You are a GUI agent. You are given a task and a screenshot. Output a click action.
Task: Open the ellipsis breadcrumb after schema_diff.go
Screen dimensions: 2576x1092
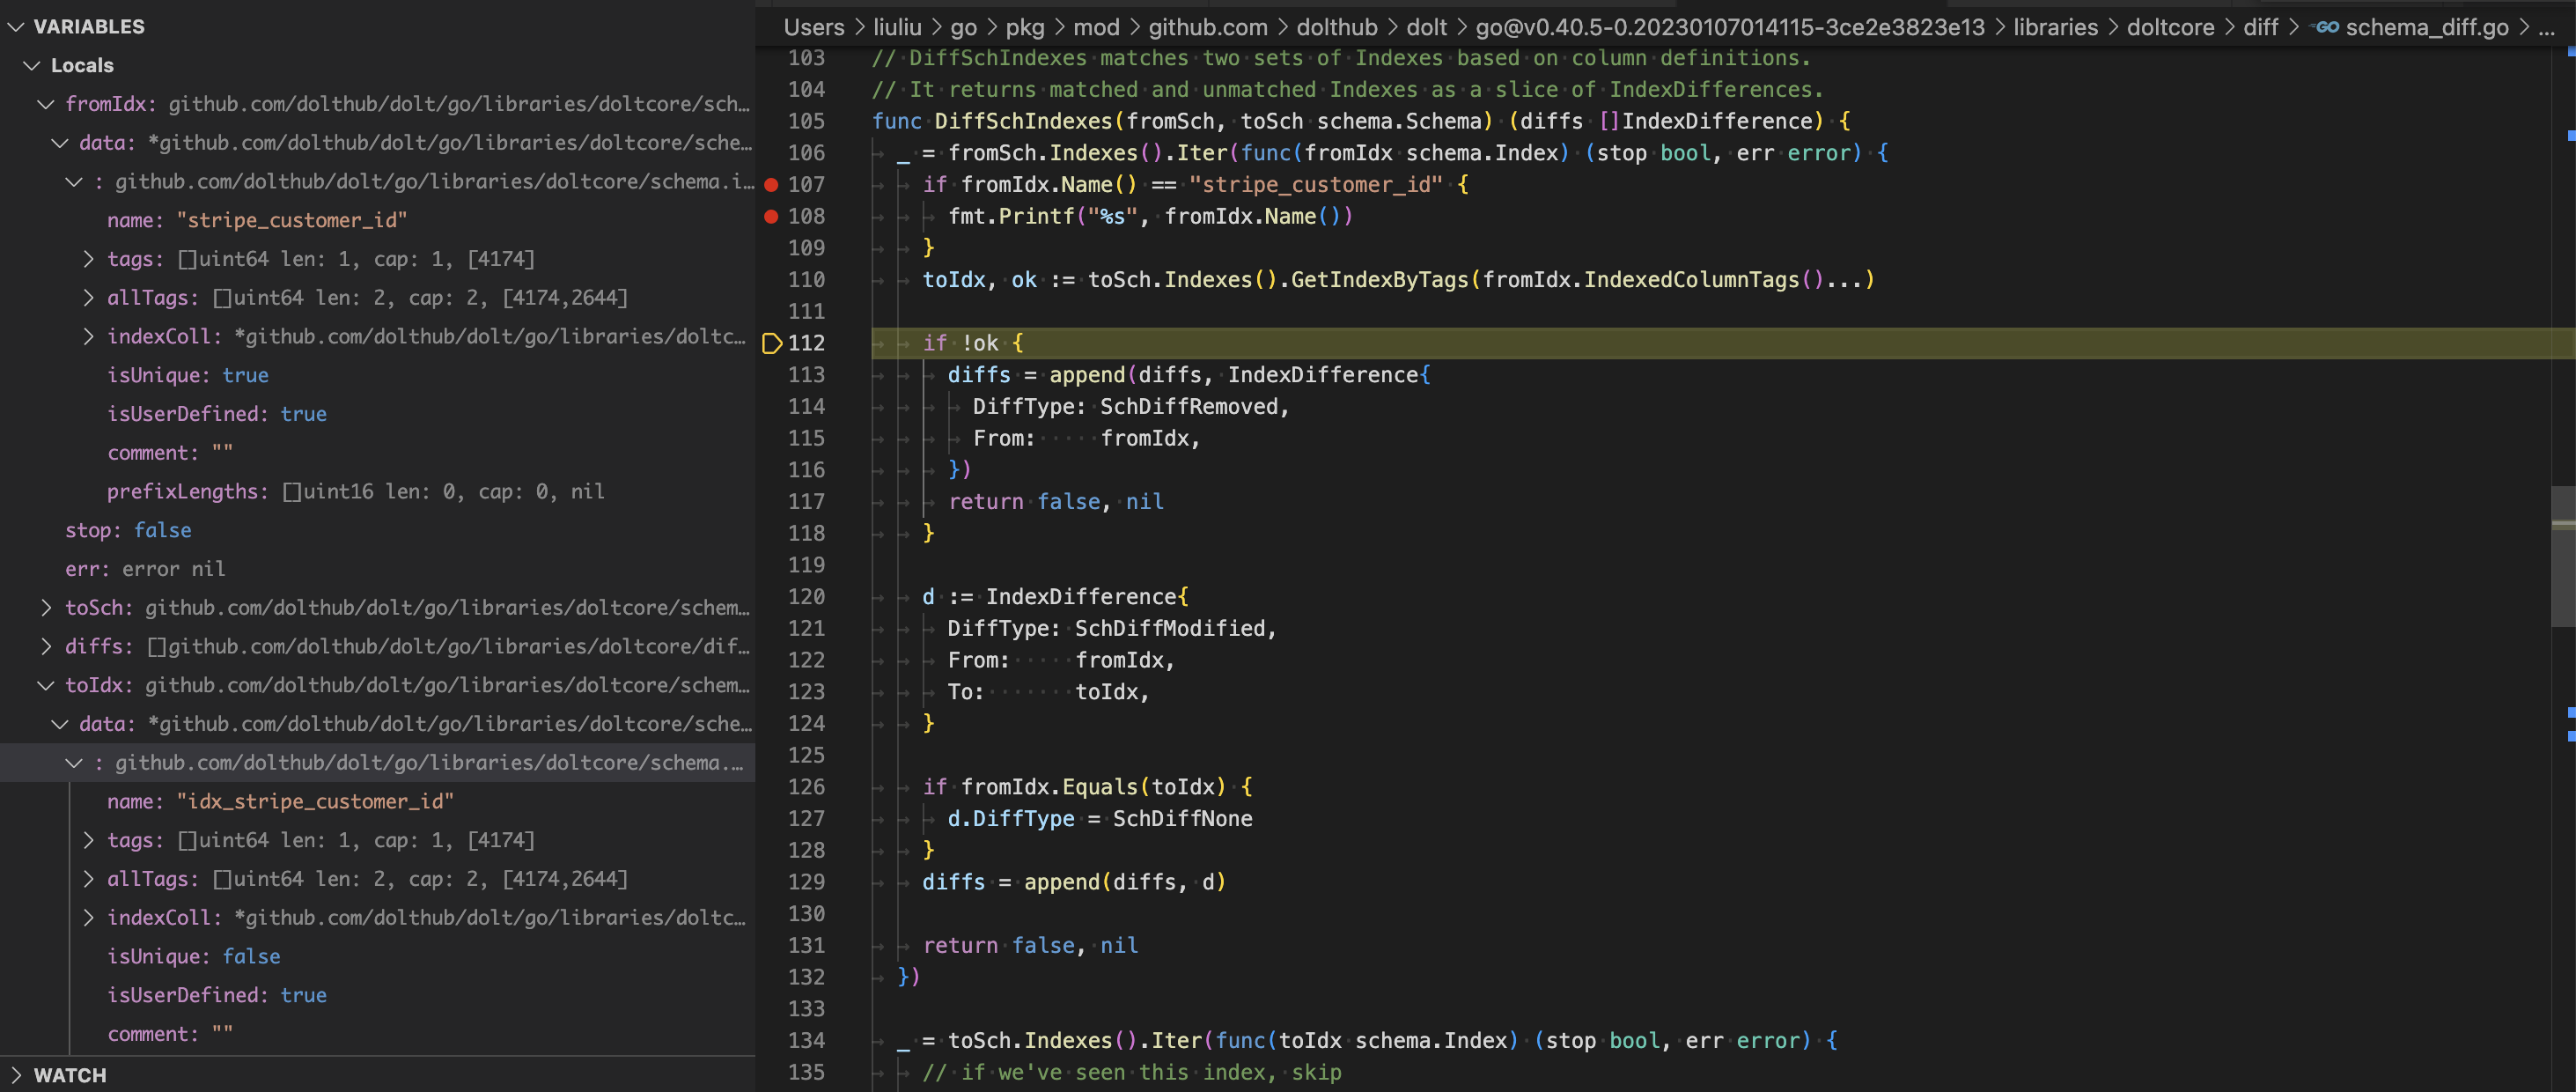pyautogui.click(x=2553, y=27)
